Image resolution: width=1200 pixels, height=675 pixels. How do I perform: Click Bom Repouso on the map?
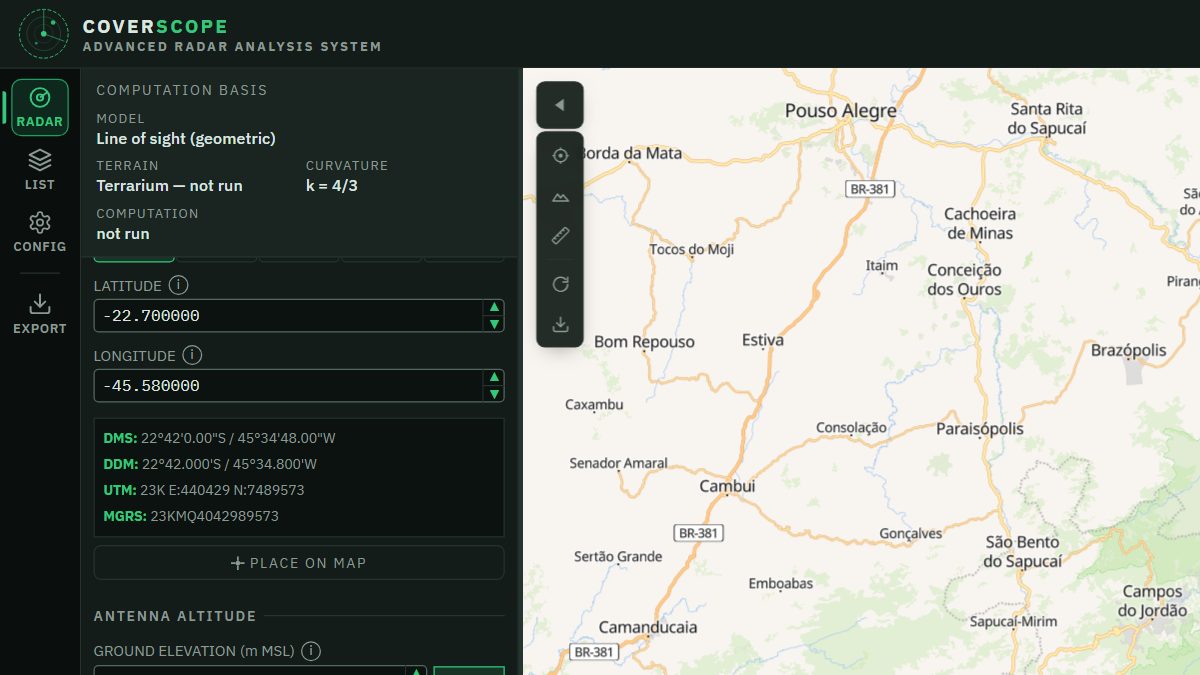point(644,342)
